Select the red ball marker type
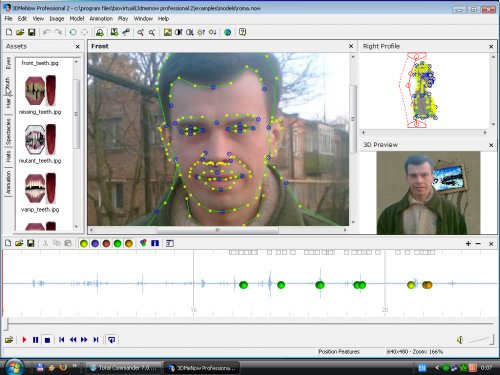 pyautogui.click(x=106, y=244)
